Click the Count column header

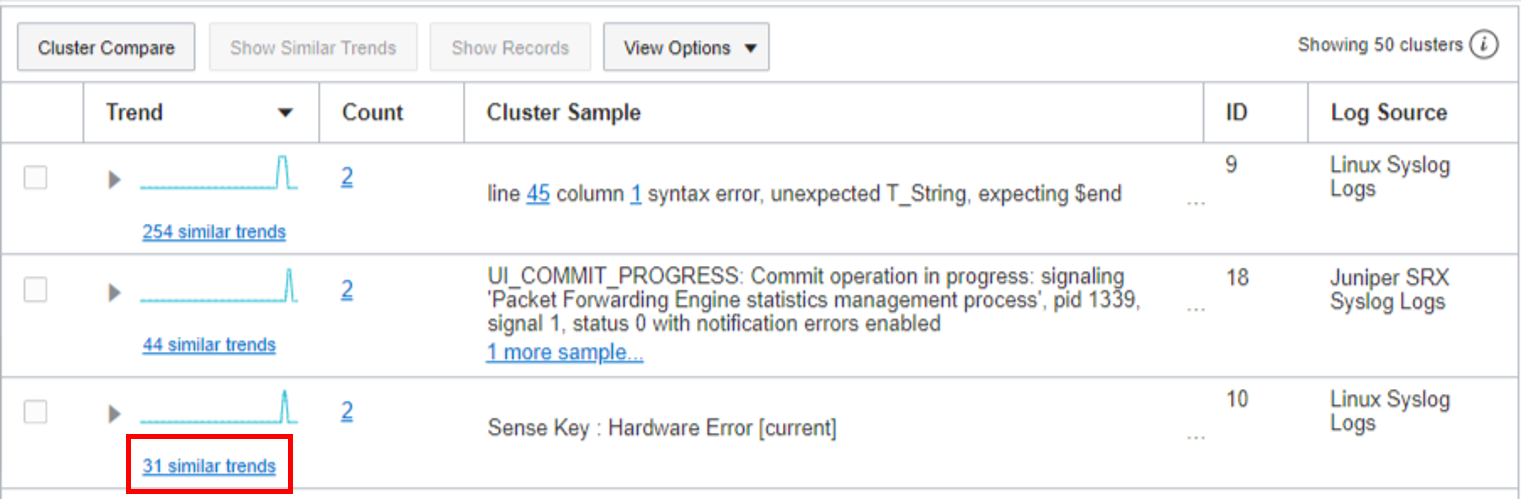[373, 113]
